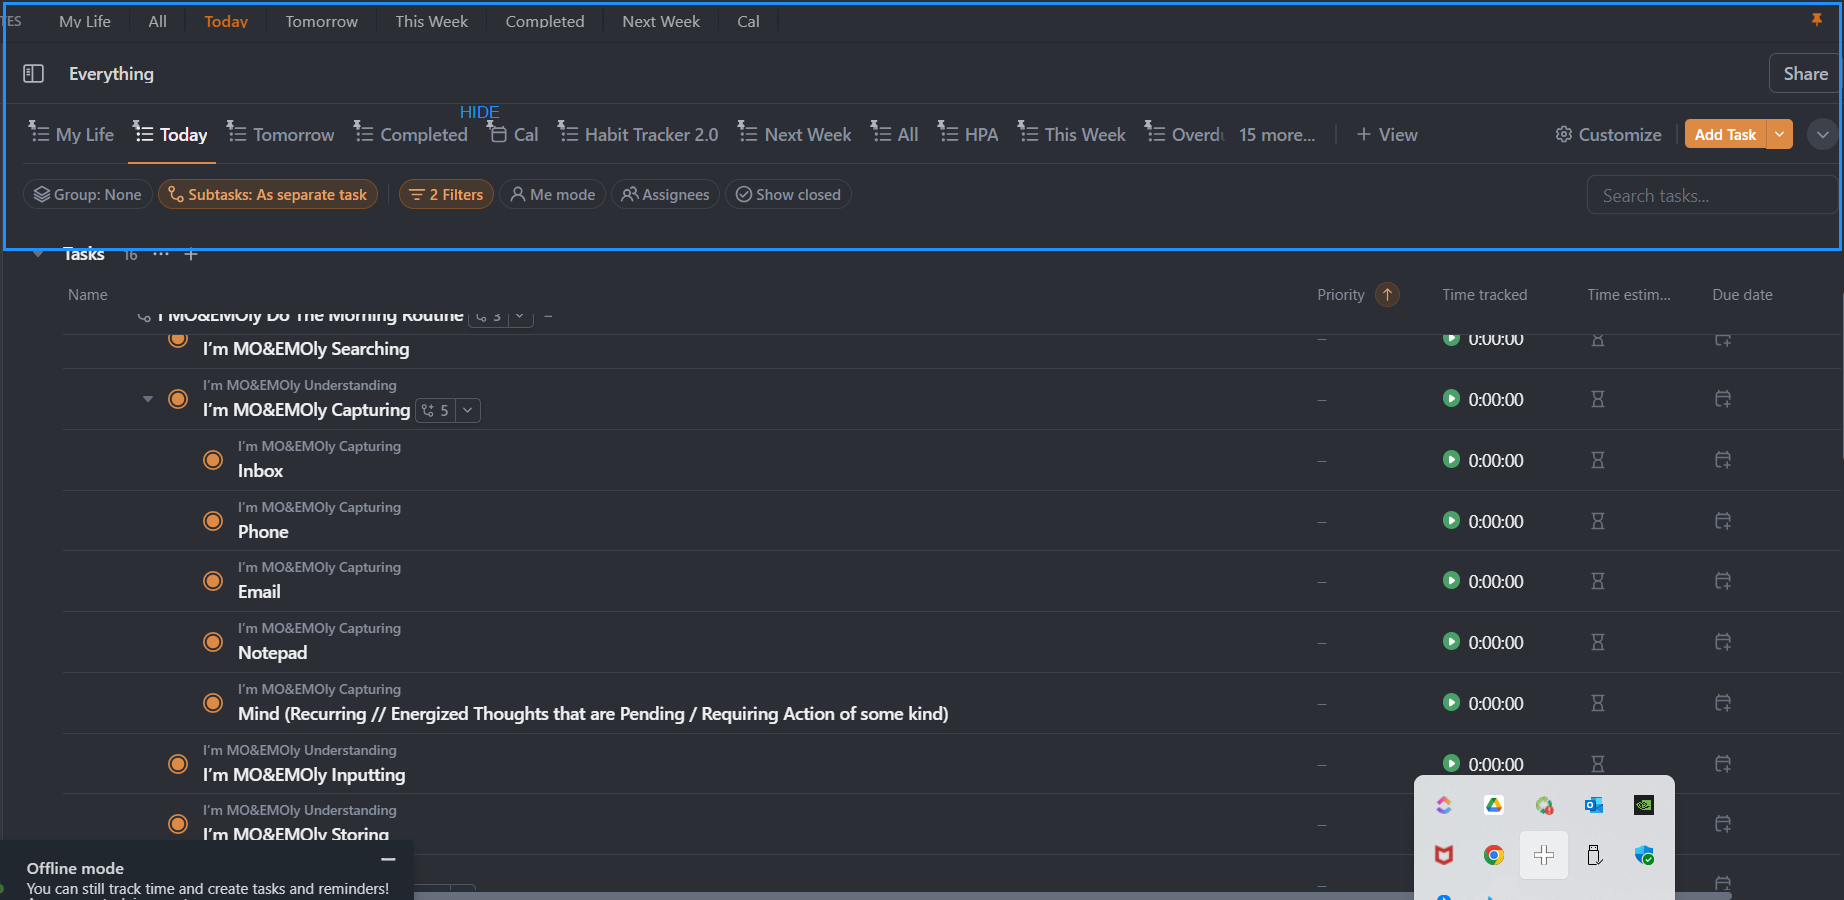Open Google Drive icon in the system tray
Screen dimensions: 1844x900
1494,805
